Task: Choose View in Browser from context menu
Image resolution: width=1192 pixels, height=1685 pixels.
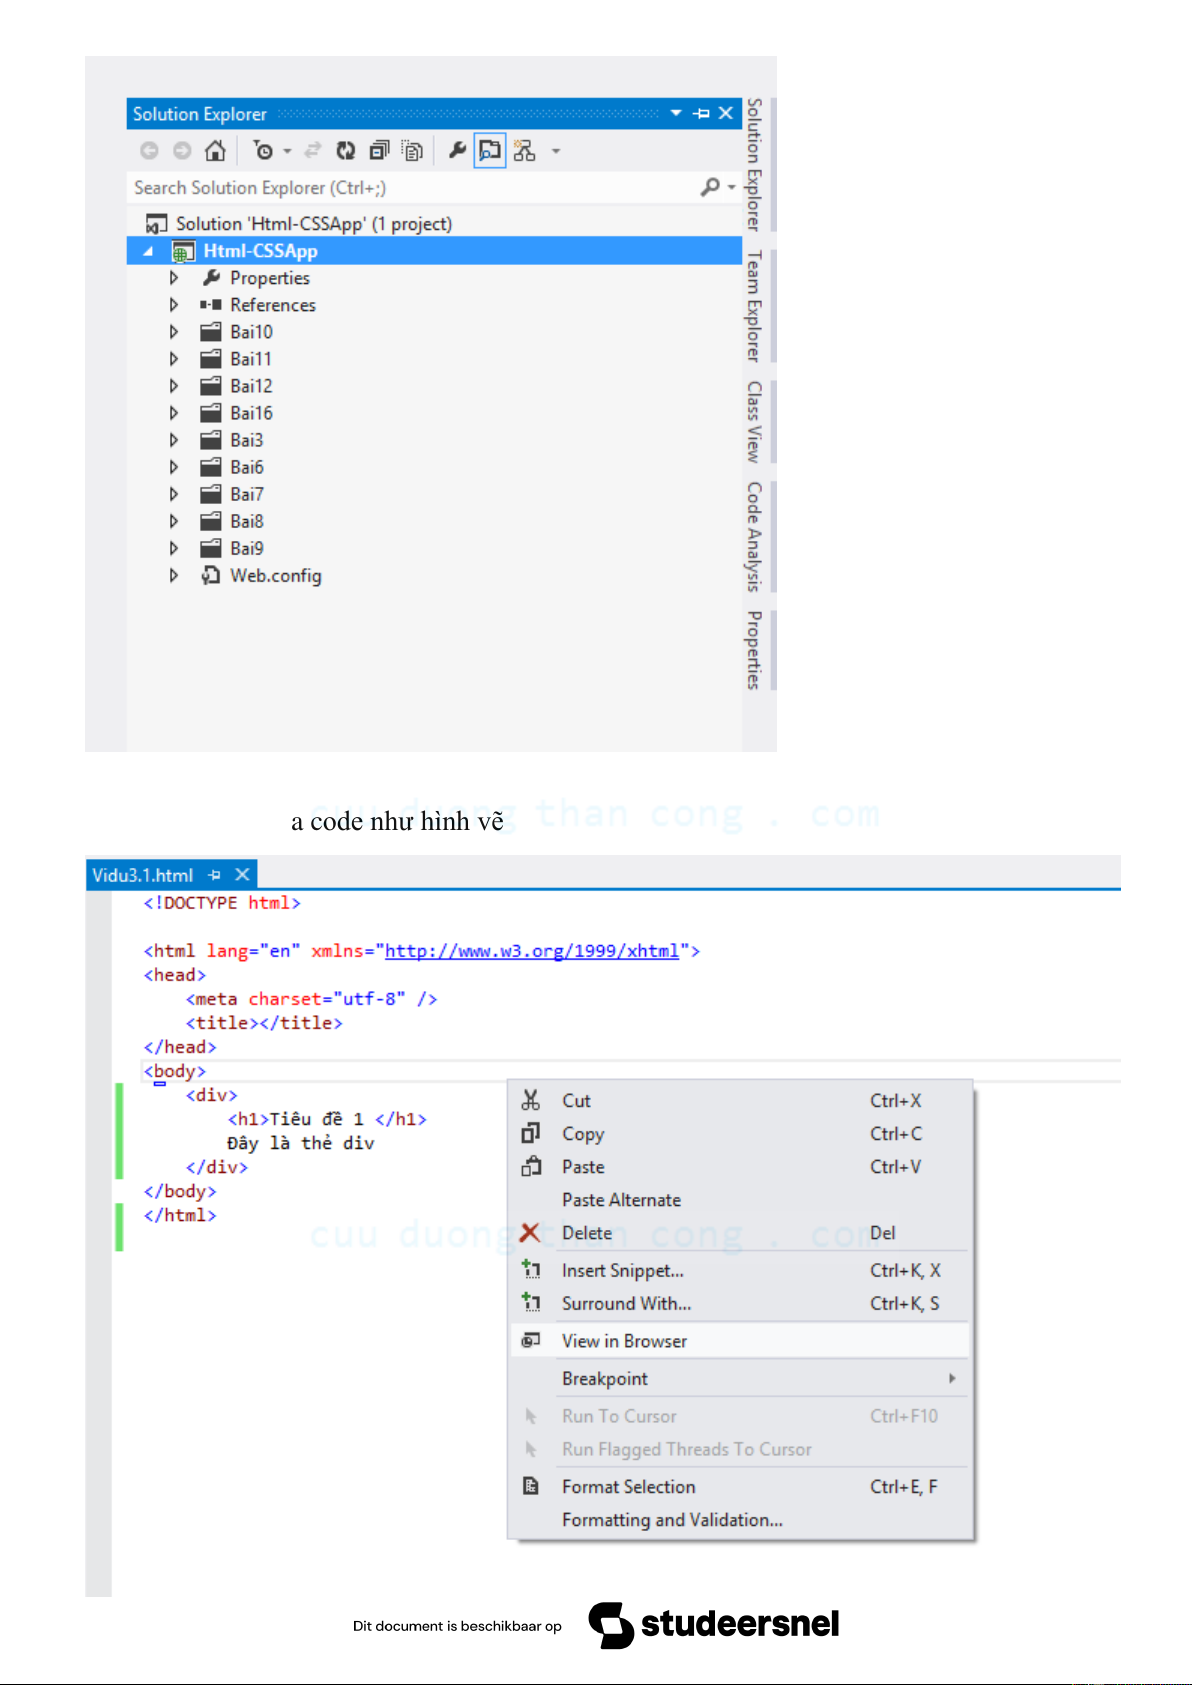Action: click(624, 1341)
